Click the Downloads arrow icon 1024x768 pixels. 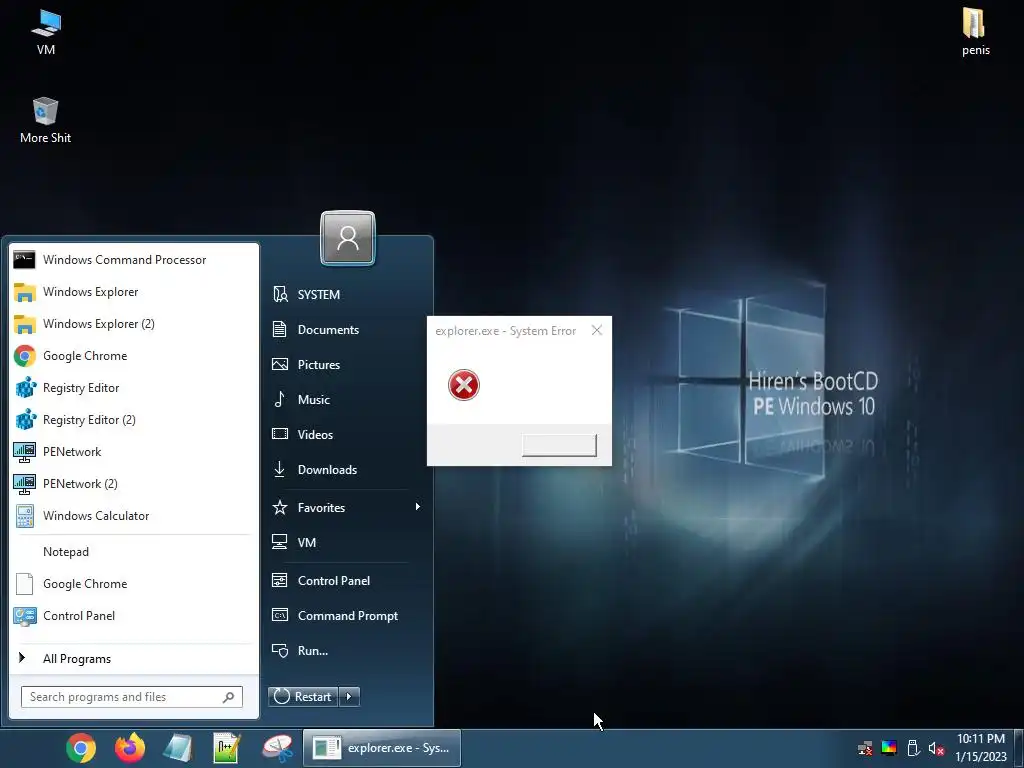tap(280, 469)
